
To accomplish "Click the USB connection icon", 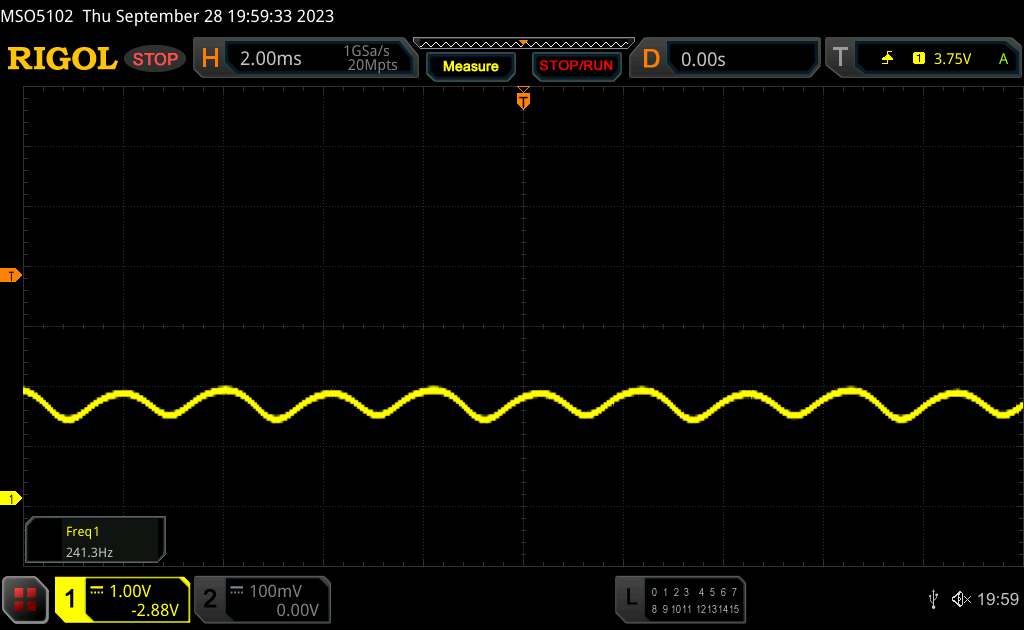I will (x=933, y=599).
